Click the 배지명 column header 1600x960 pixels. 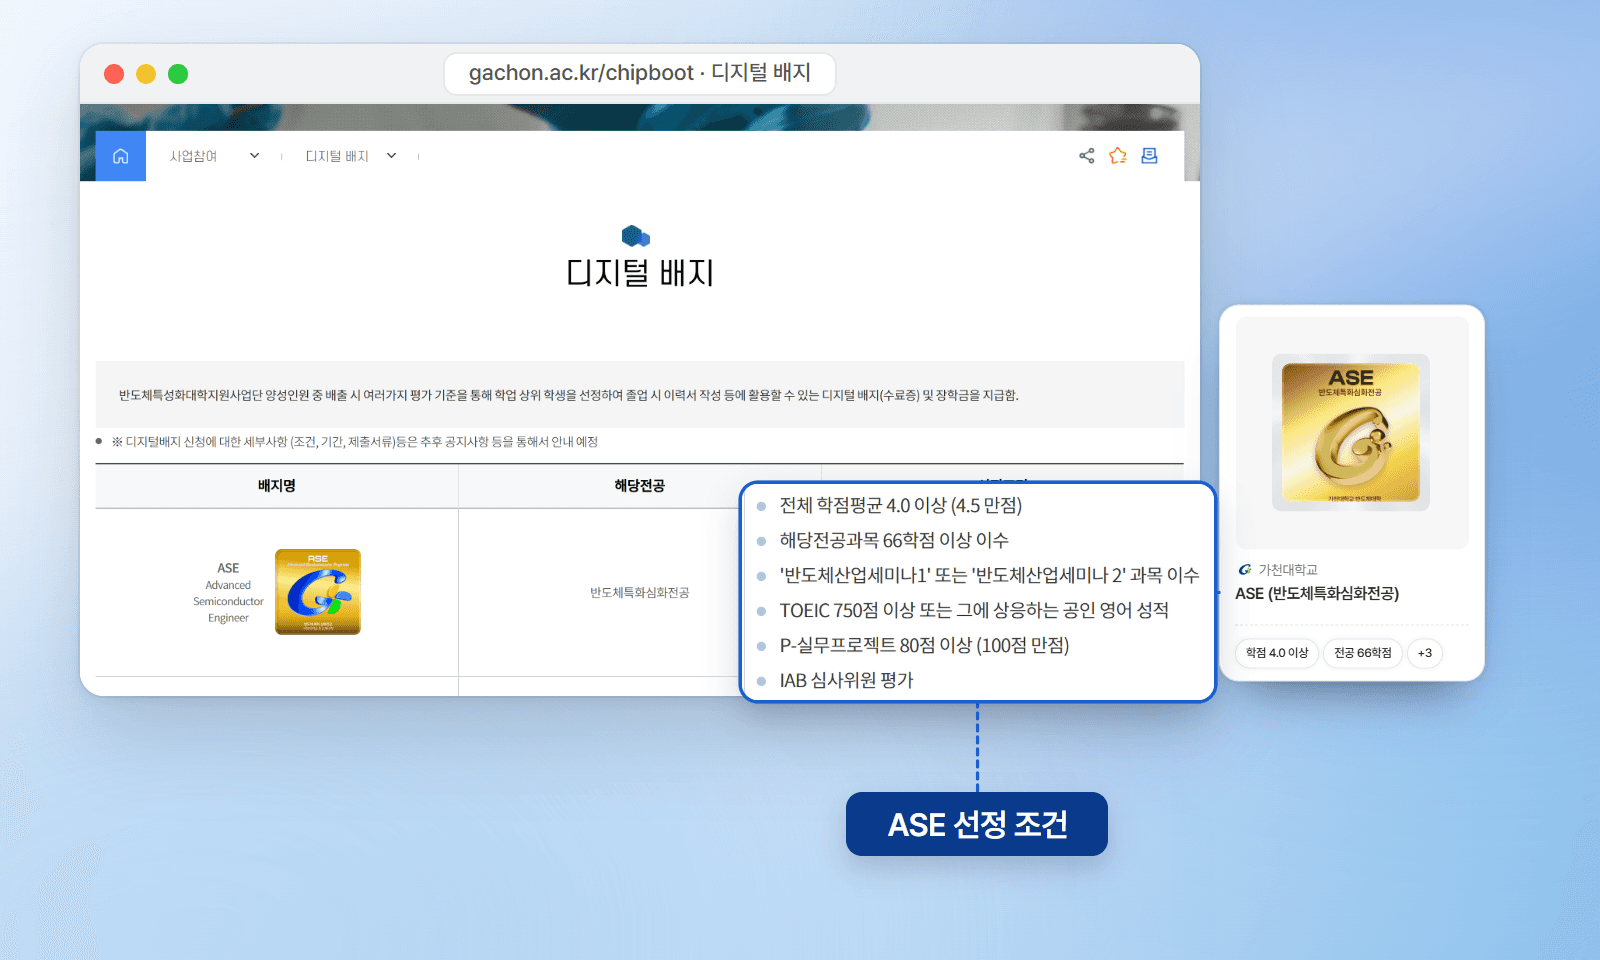click(x=277, y=486)
